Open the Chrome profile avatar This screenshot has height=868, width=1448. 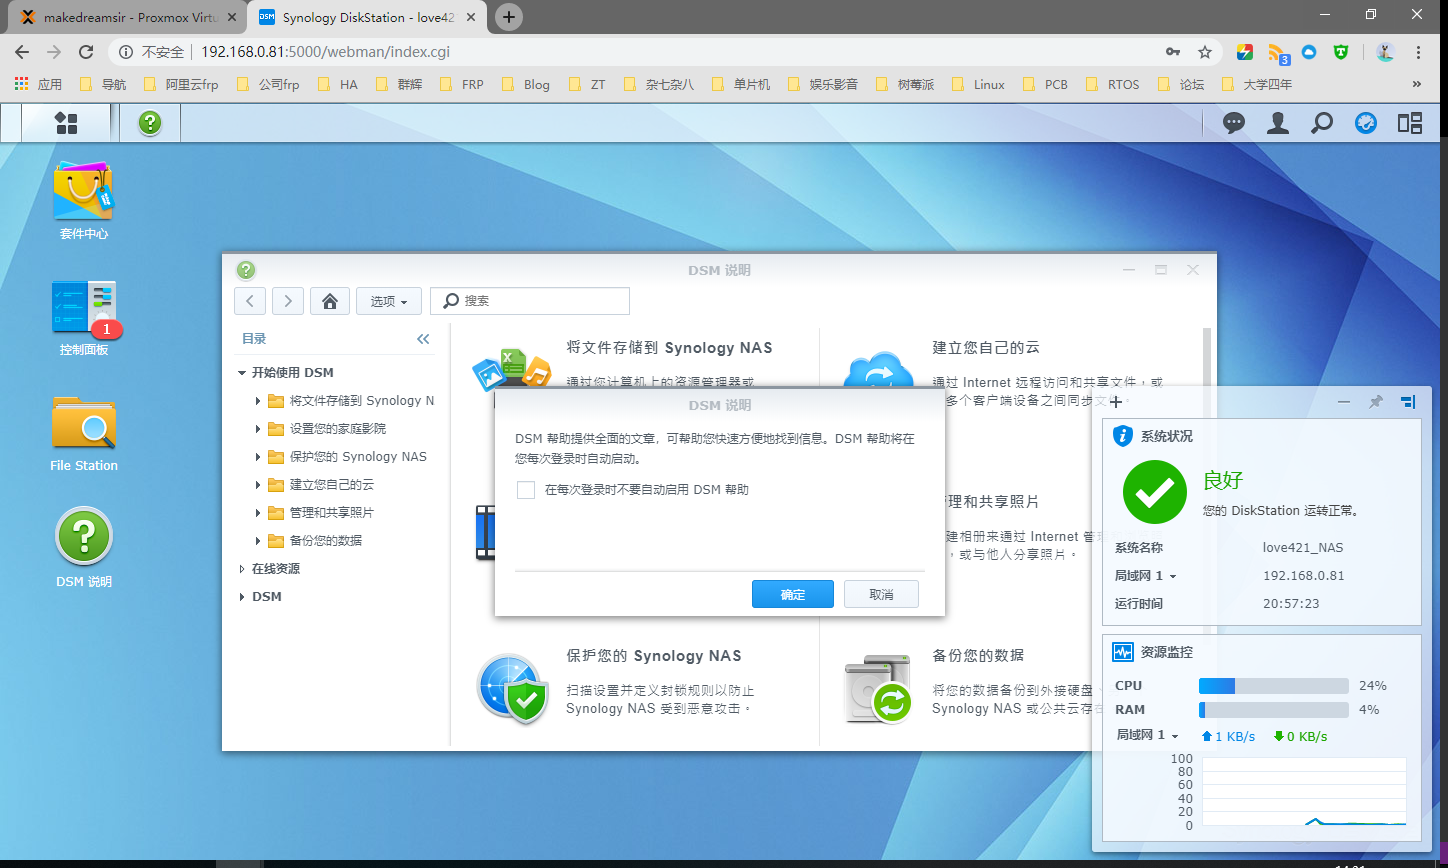pyautogui.click(x=1385, y=52)
